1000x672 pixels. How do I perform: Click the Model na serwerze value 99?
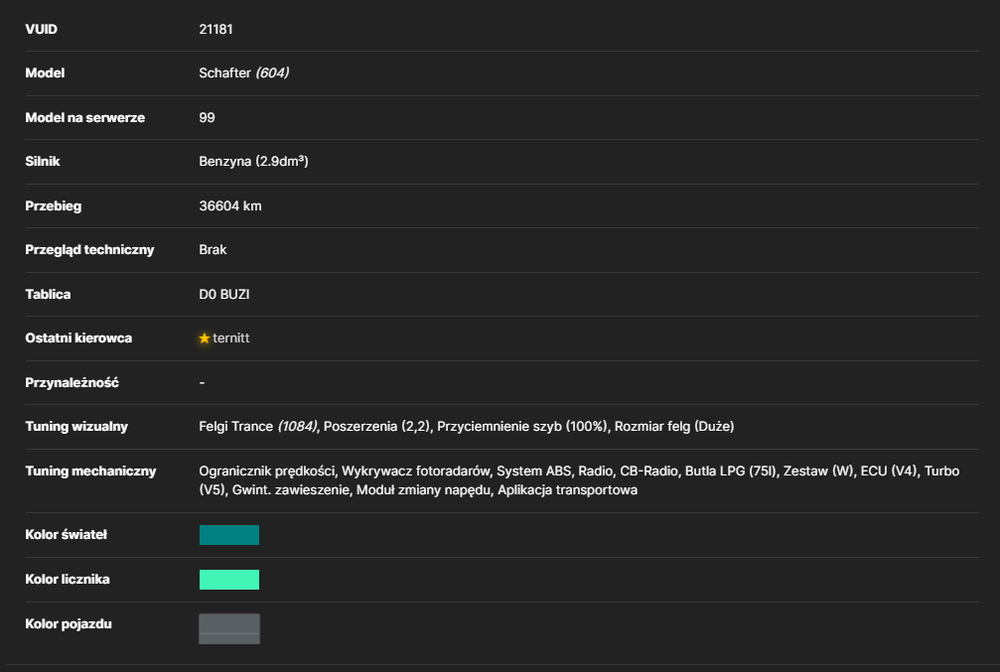(x=207, y=117)
